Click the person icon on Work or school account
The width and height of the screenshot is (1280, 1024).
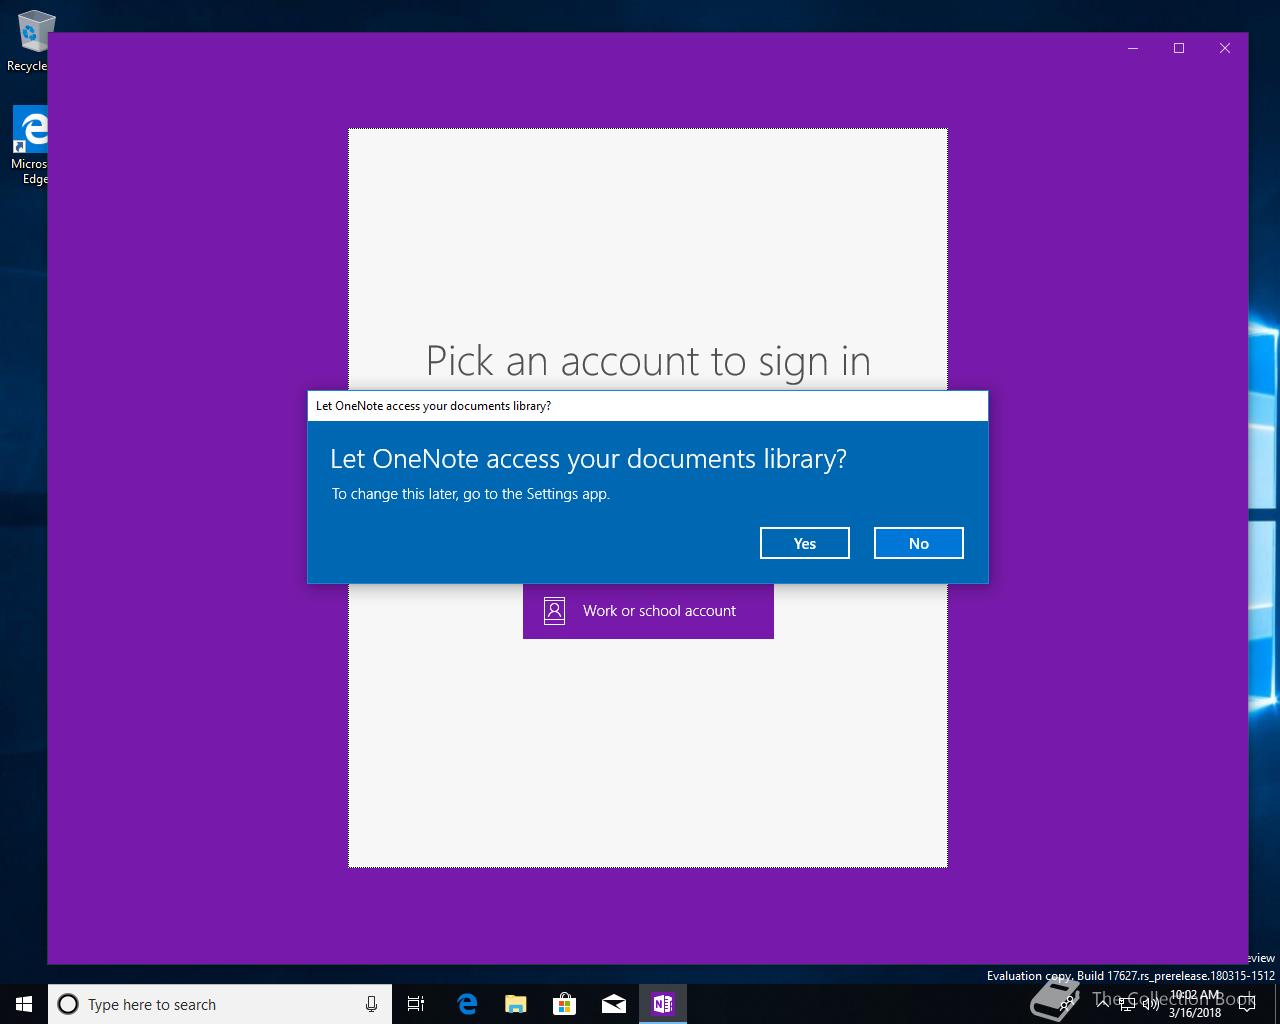click(554, 610)
